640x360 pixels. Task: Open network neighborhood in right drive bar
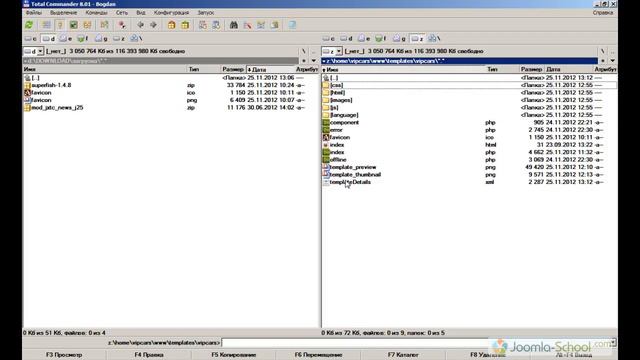point(434,38)
